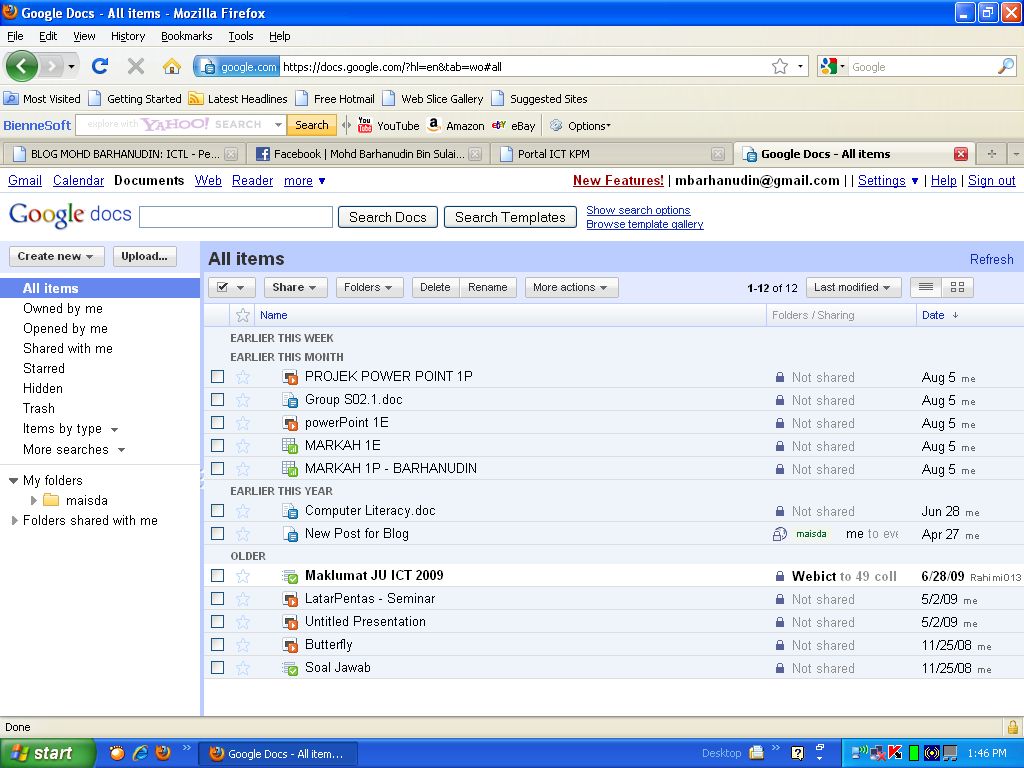Click in the Google Docs search field
This screenshot has width=1024, height=768.
click(236, 217)
